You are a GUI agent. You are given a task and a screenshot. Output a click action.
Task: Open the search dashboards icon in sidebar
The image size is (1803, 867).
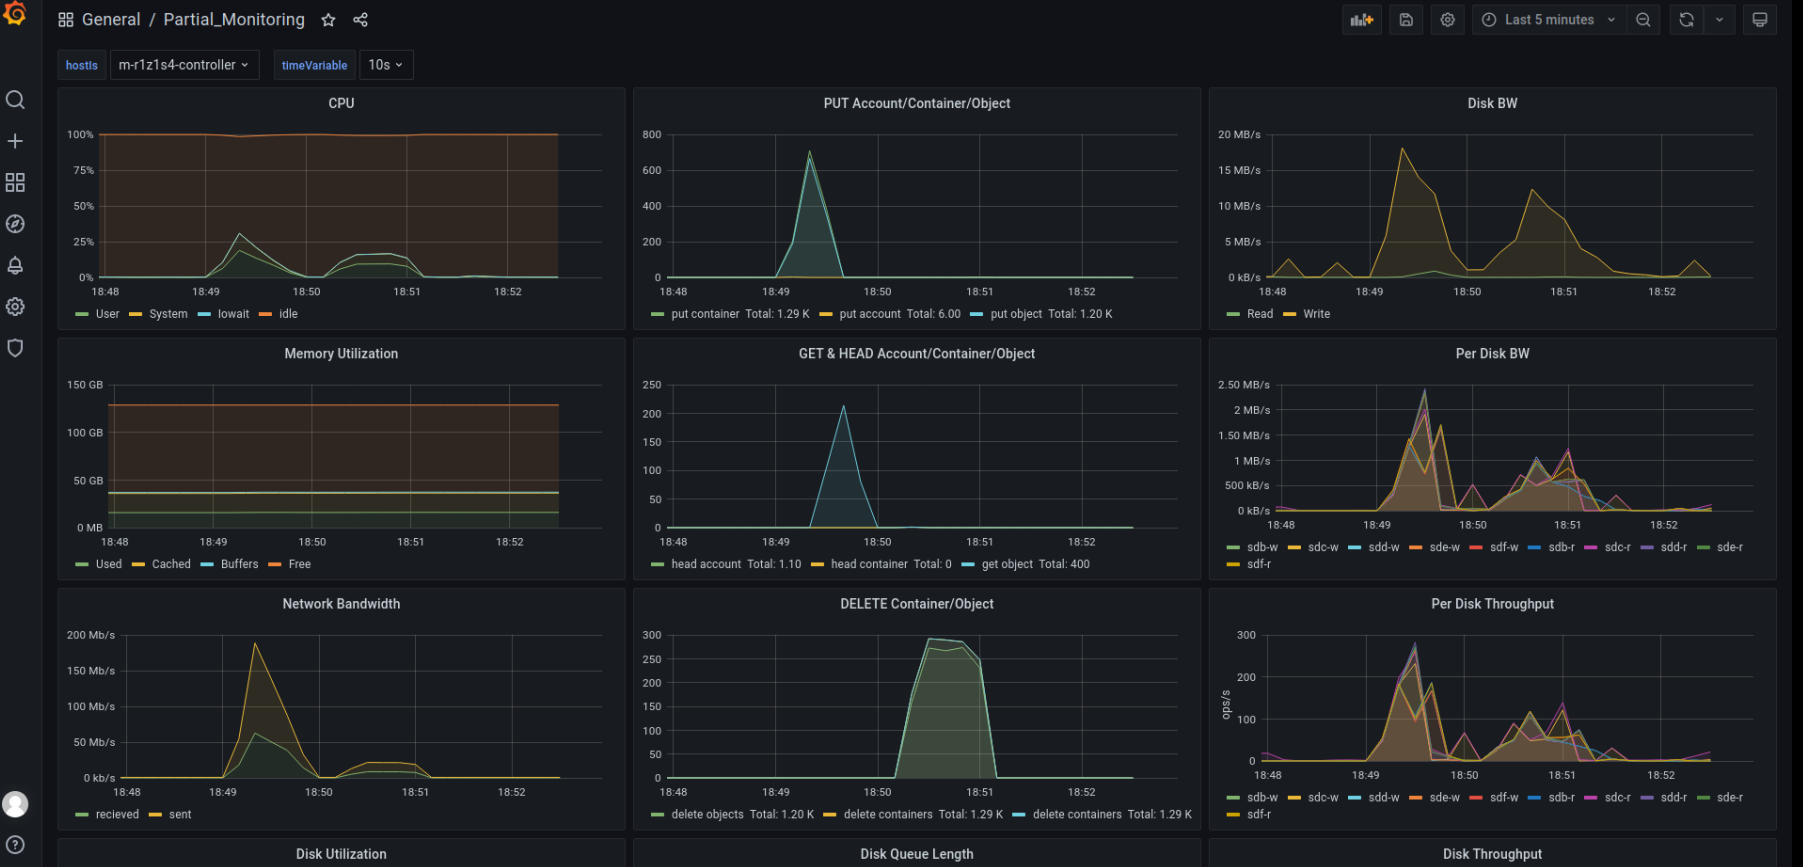click(x=15, y=100)
